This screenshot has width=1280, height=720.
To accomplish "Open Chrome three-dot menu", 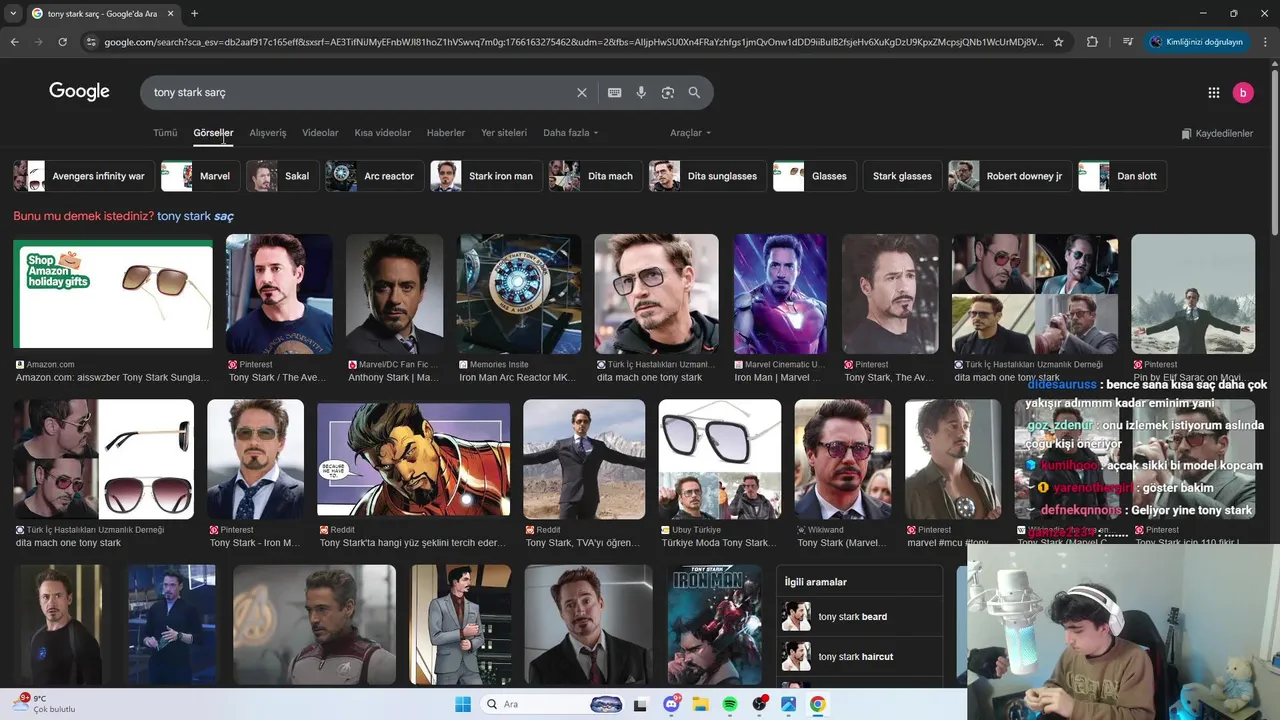I will tap(1265, 42).
